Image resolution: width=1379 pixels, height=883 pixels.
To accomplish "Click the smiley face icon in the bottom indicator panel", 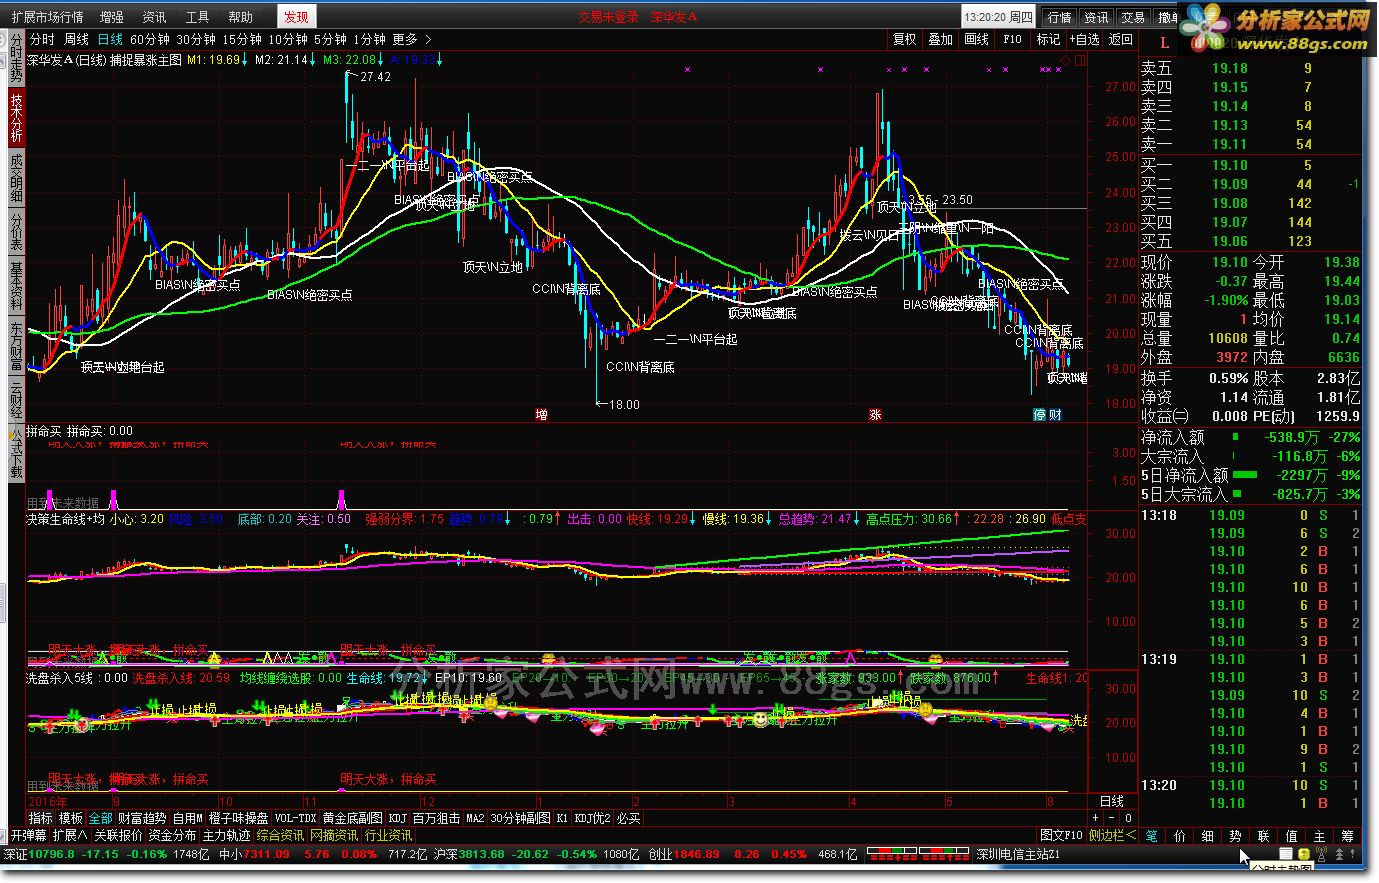I will (762, 719).
